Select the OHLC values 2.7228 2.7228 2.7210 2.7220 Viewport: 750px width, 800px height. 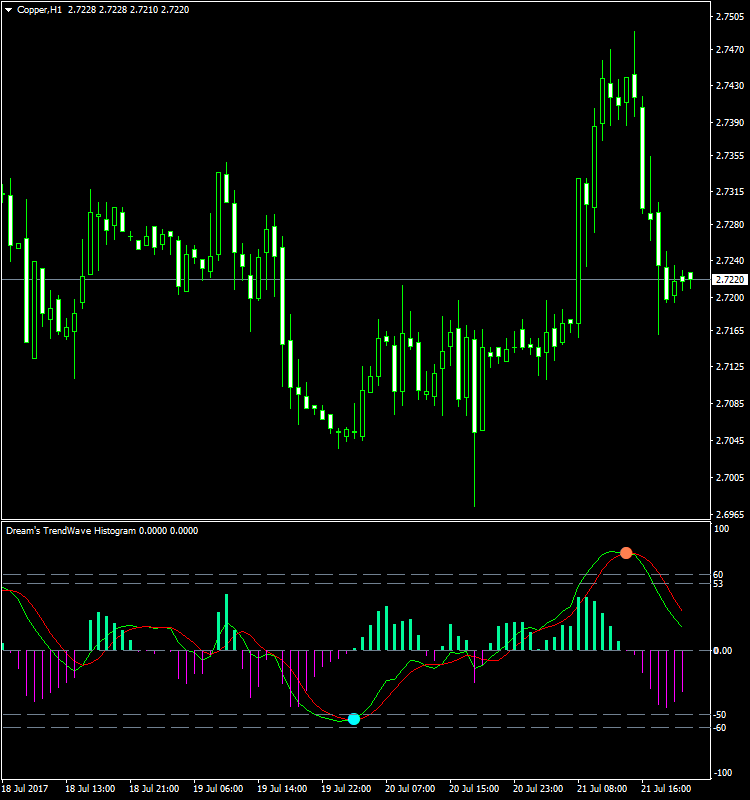point(128,10)
